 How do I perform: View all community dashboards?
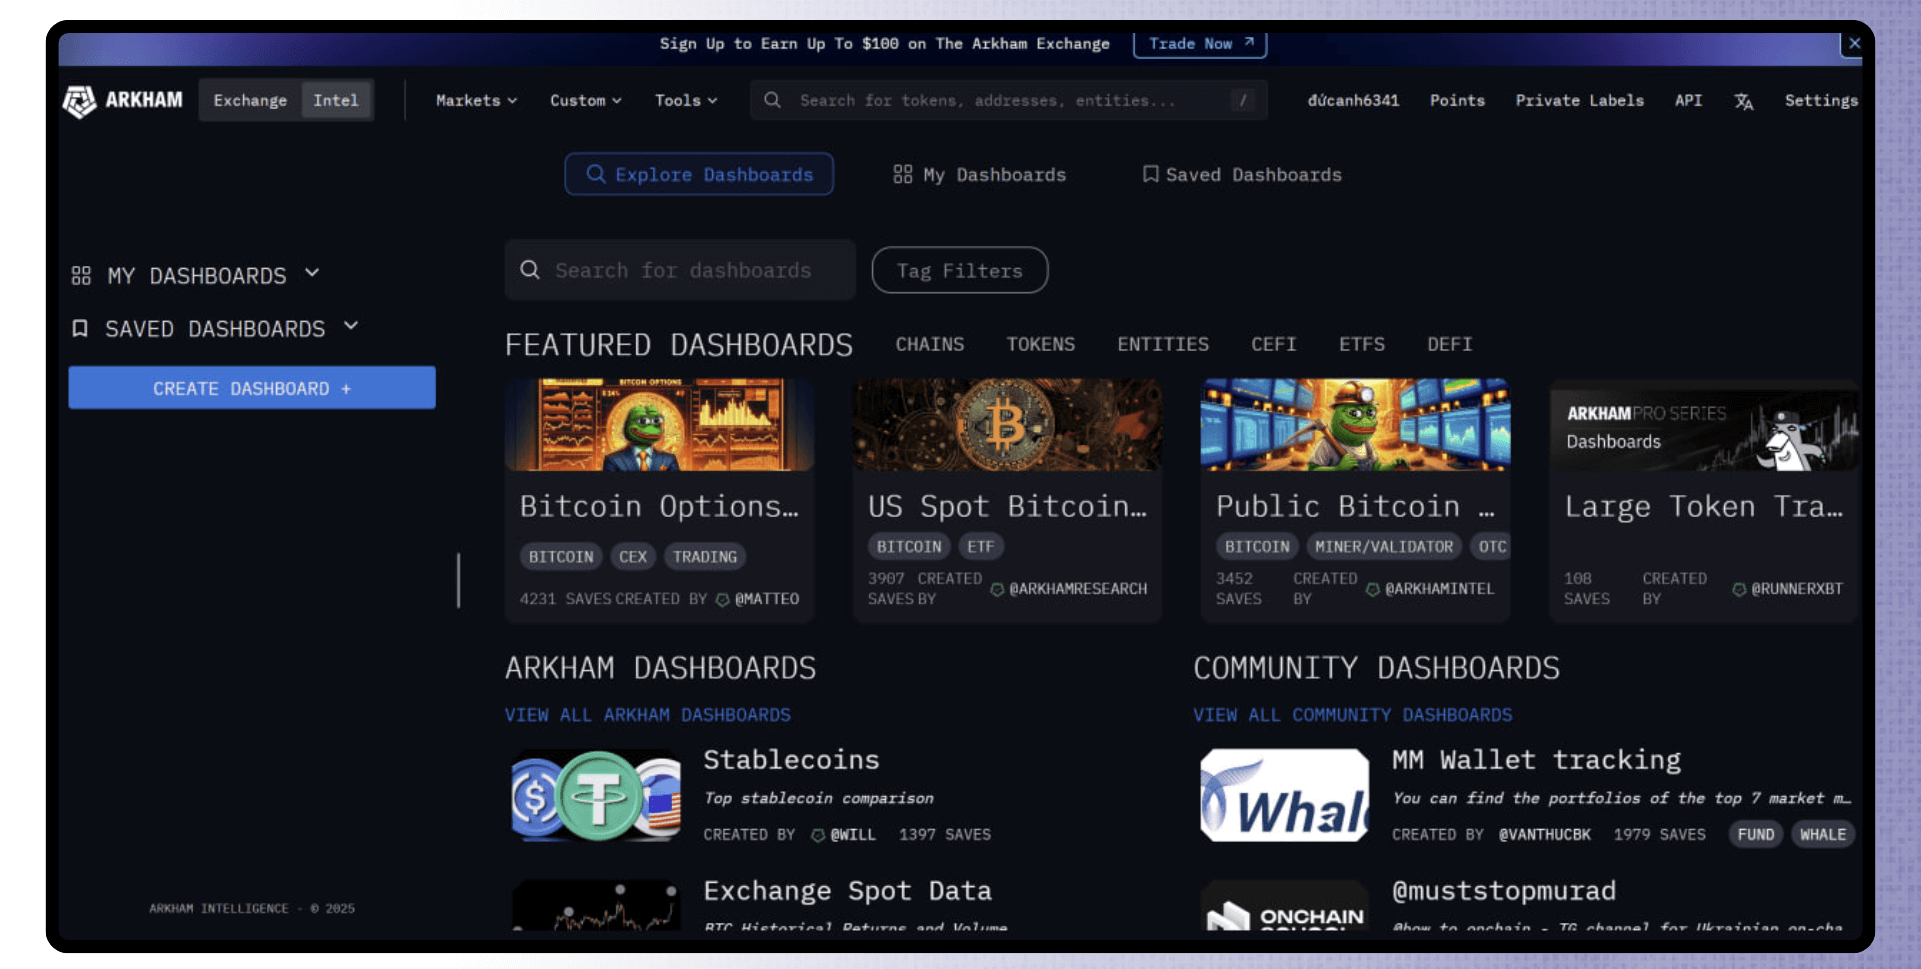1352,715
